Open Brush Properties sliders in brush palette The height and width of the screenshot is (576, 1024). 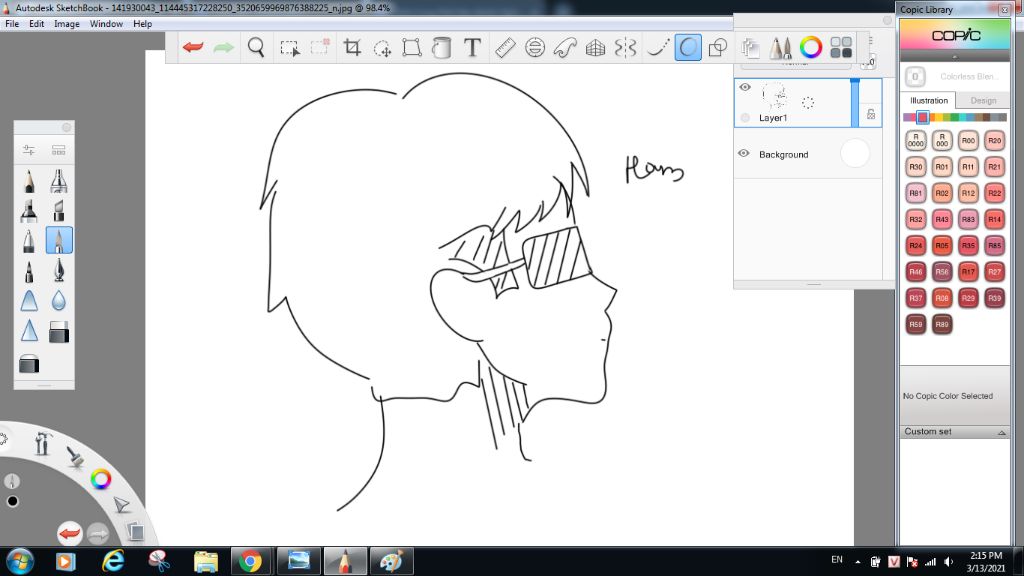(x=29, y=150)
